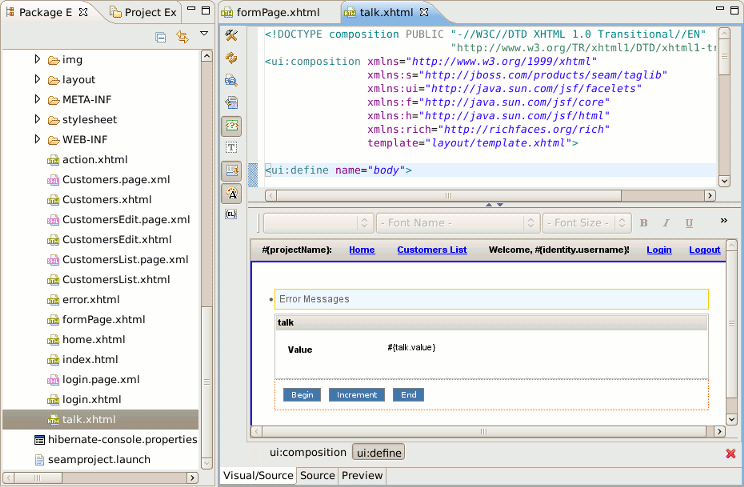Click the Underline formatting icon

pos(689,223)
